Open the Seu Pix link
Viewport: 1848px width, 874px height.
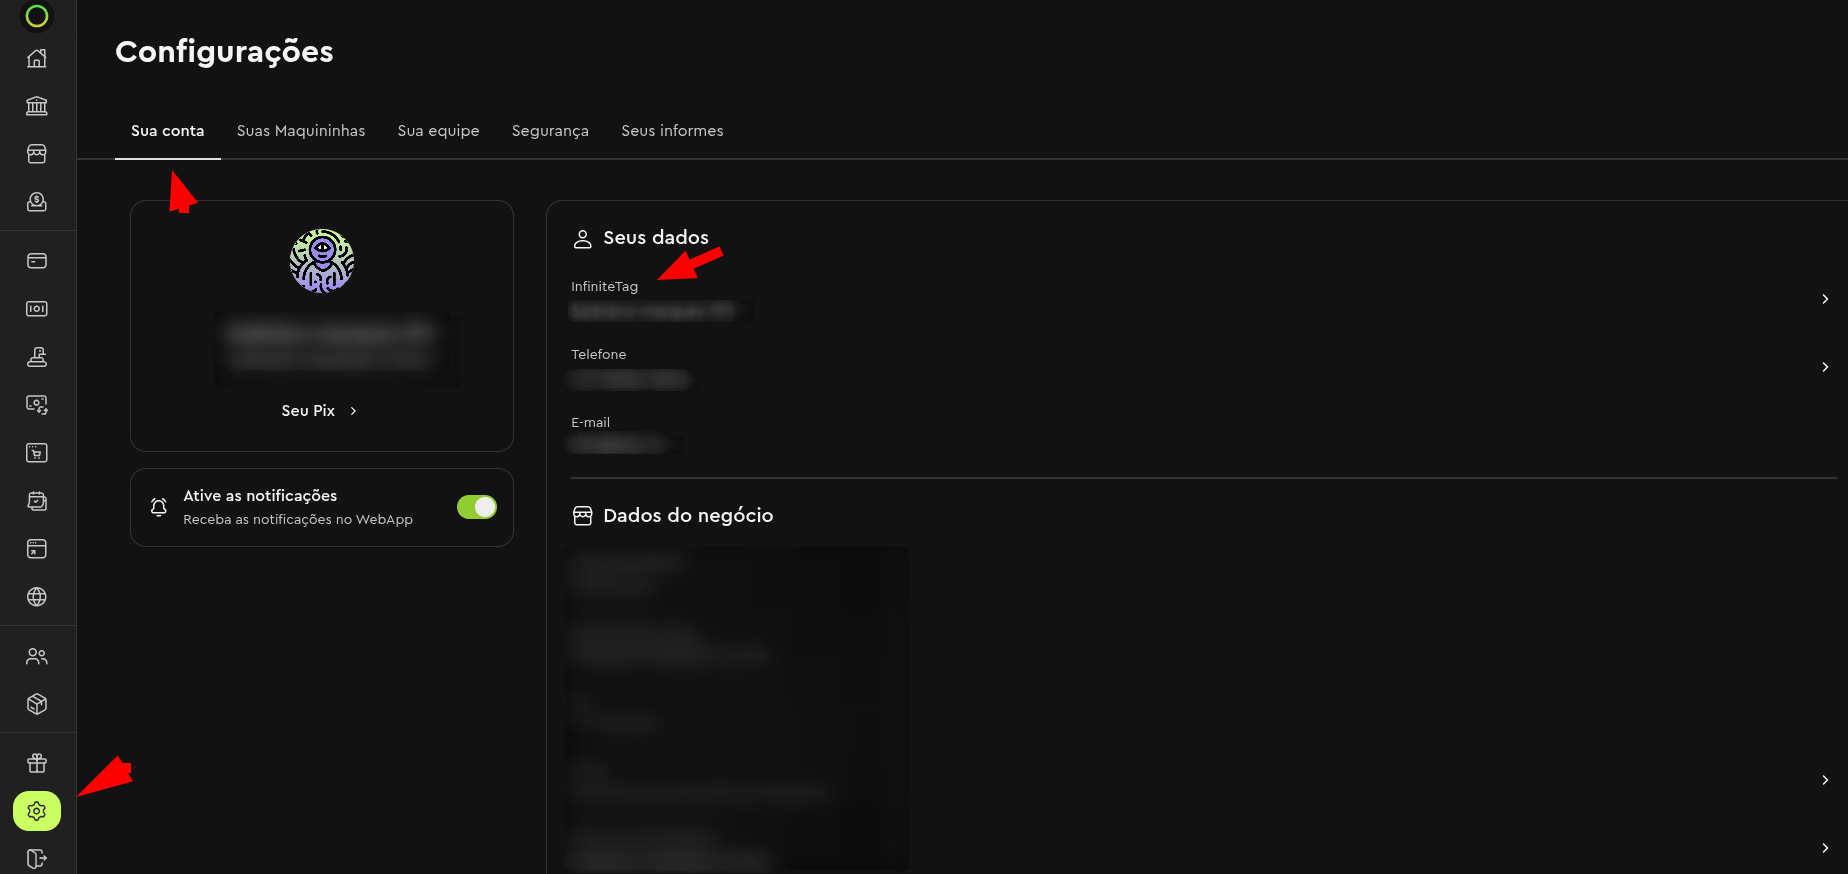pos(308,411)
